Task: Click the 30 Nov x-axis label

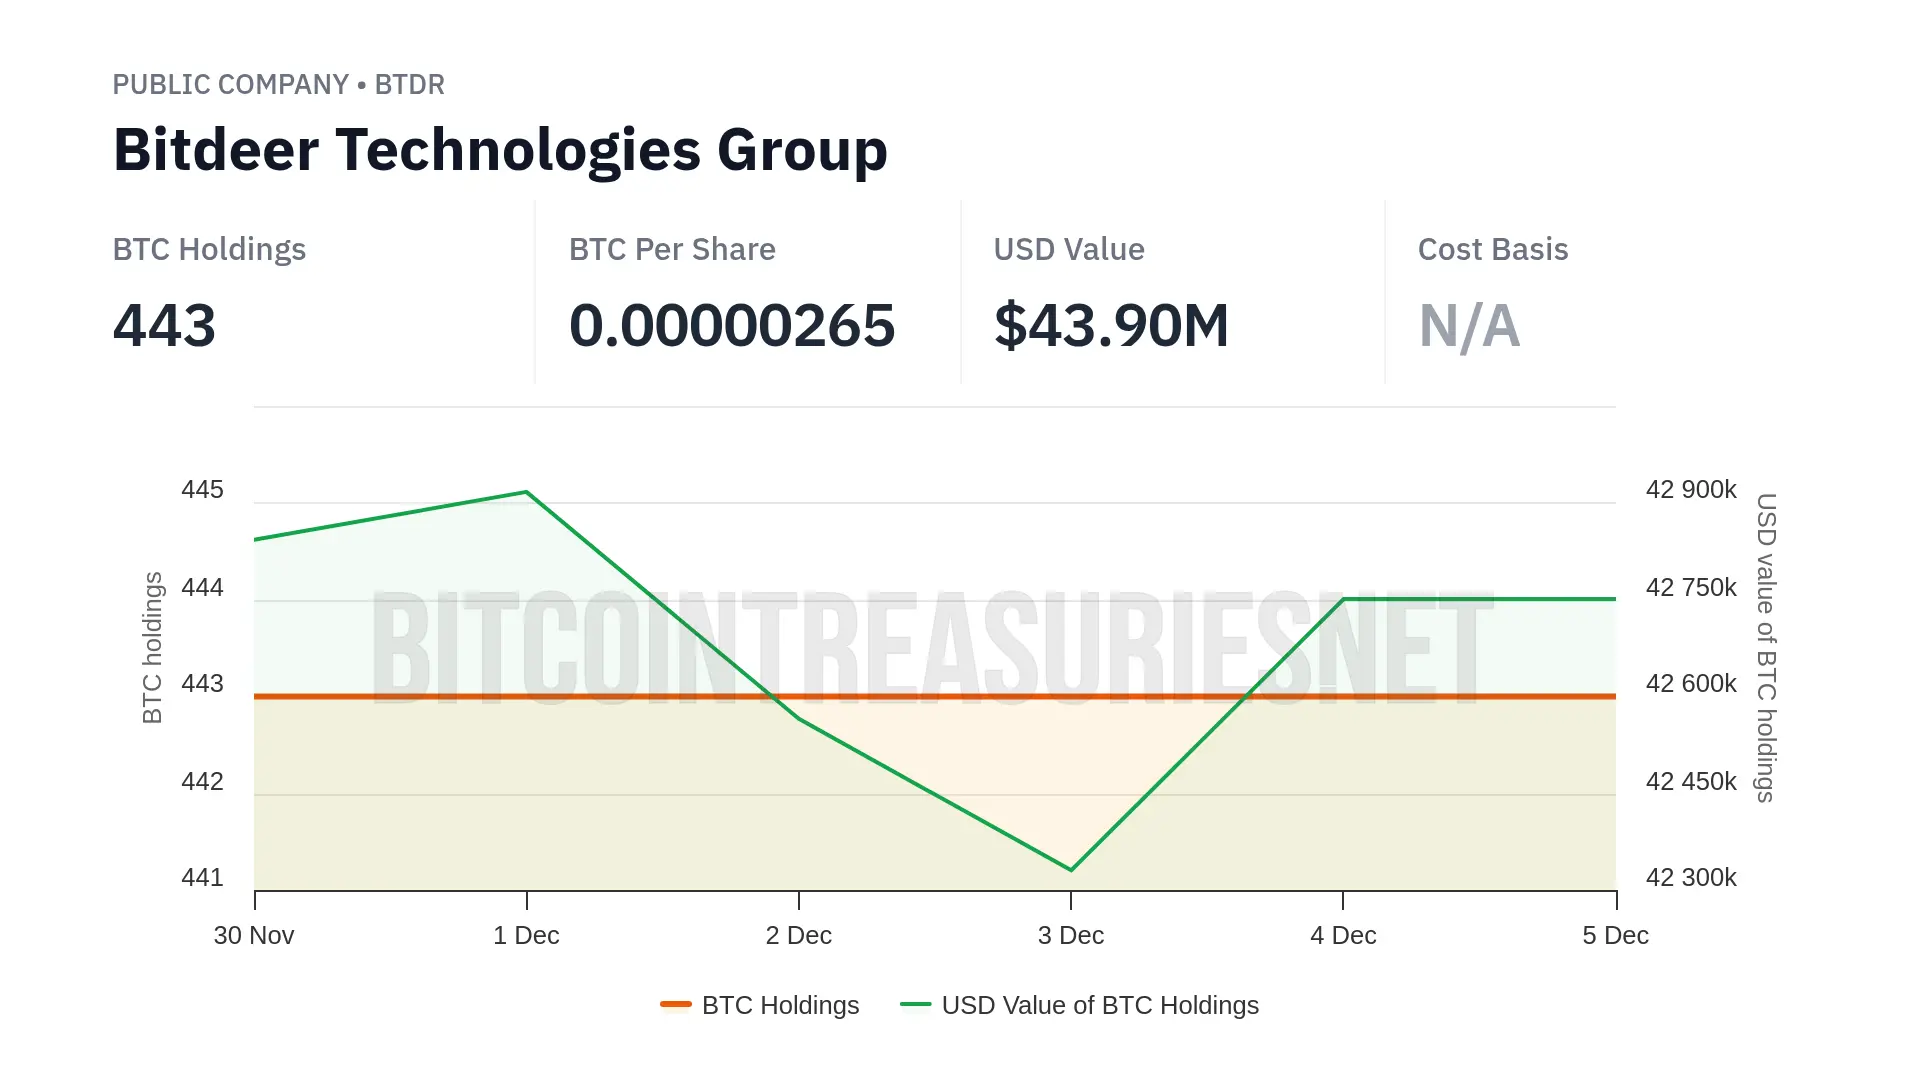Action: [x=254, y=936]
